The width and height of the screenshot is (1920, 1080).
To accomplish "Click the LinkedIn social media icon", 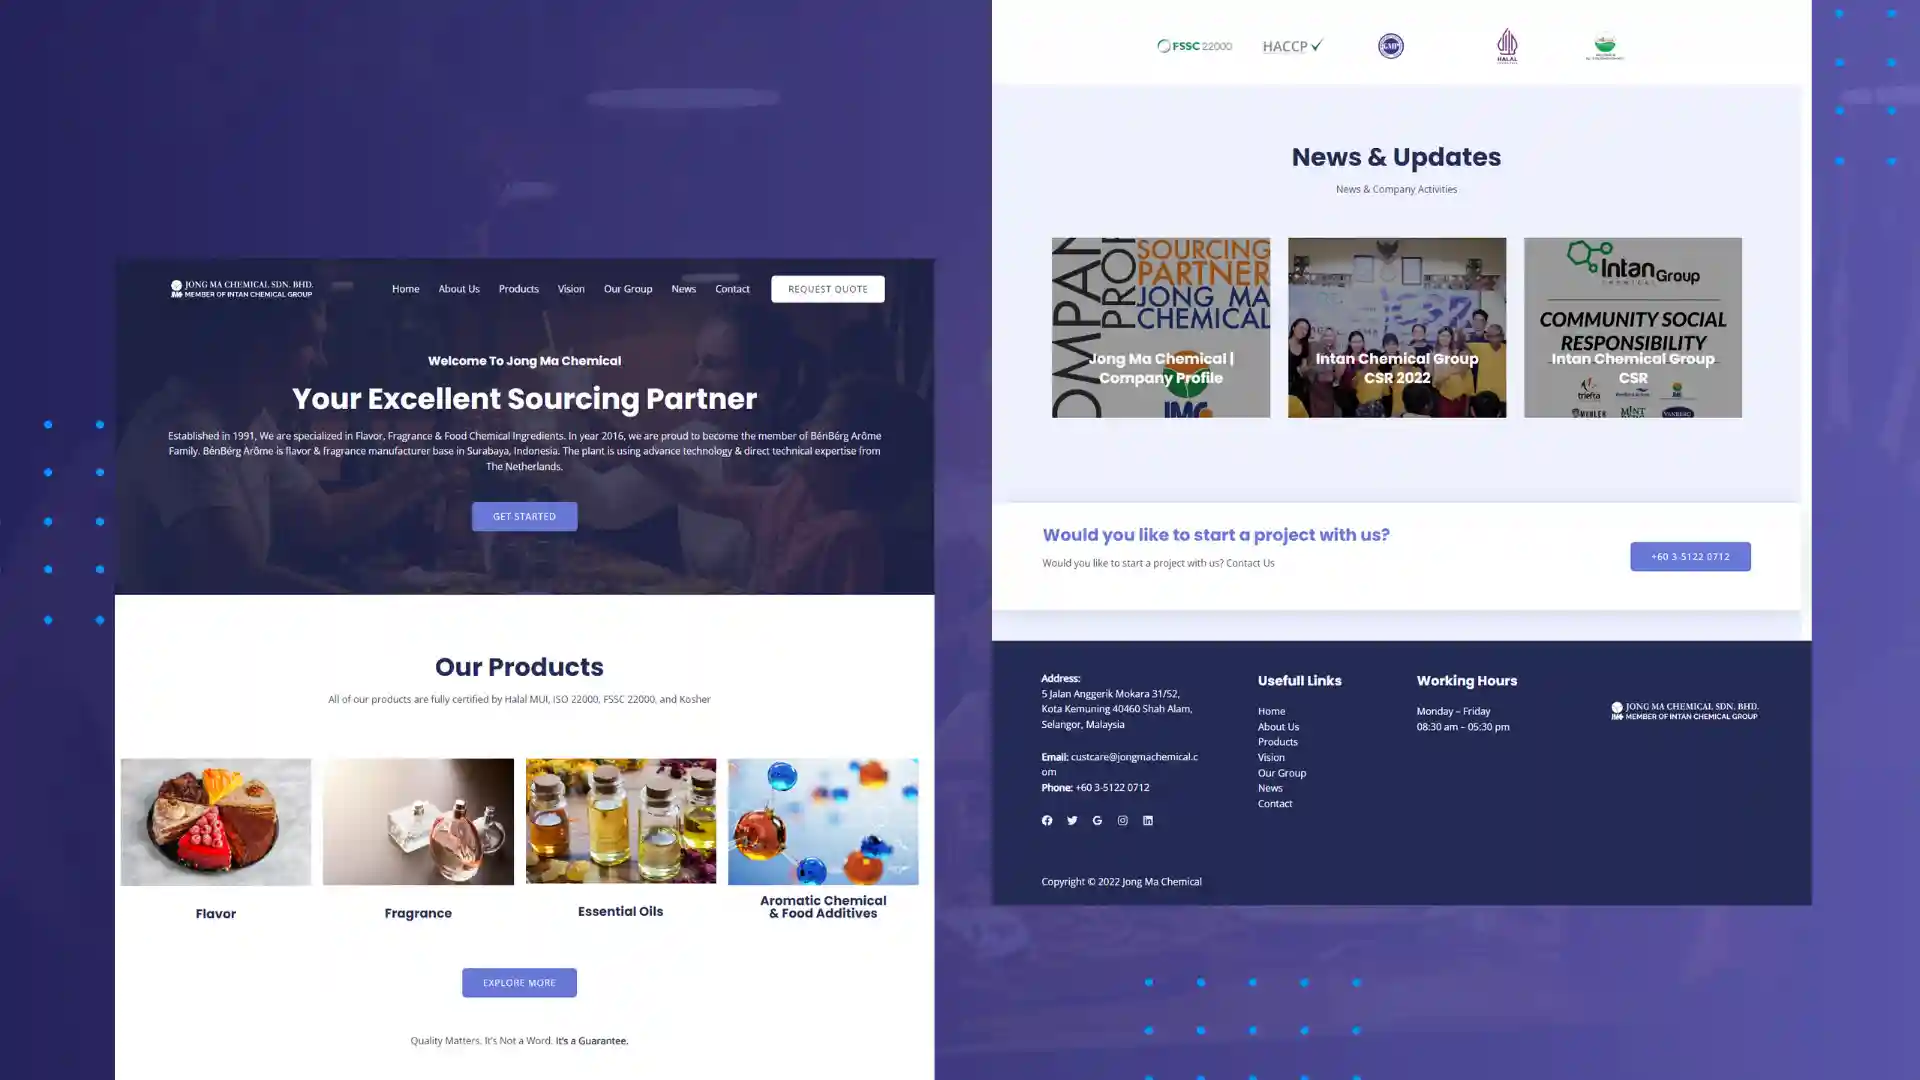I will click(1147, 820).
